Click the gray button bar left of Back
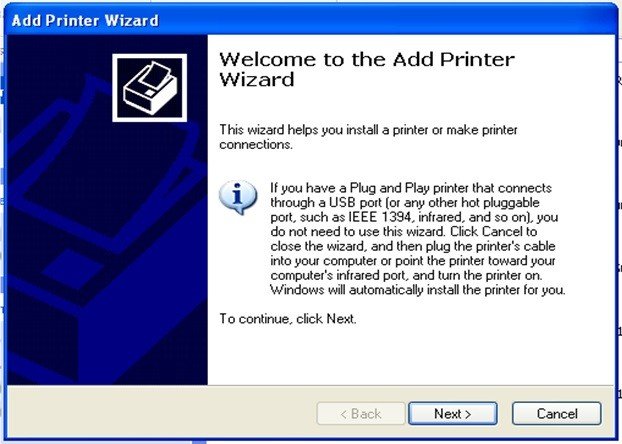The height and width of the screenshot is (444, 622). [161, 413]
